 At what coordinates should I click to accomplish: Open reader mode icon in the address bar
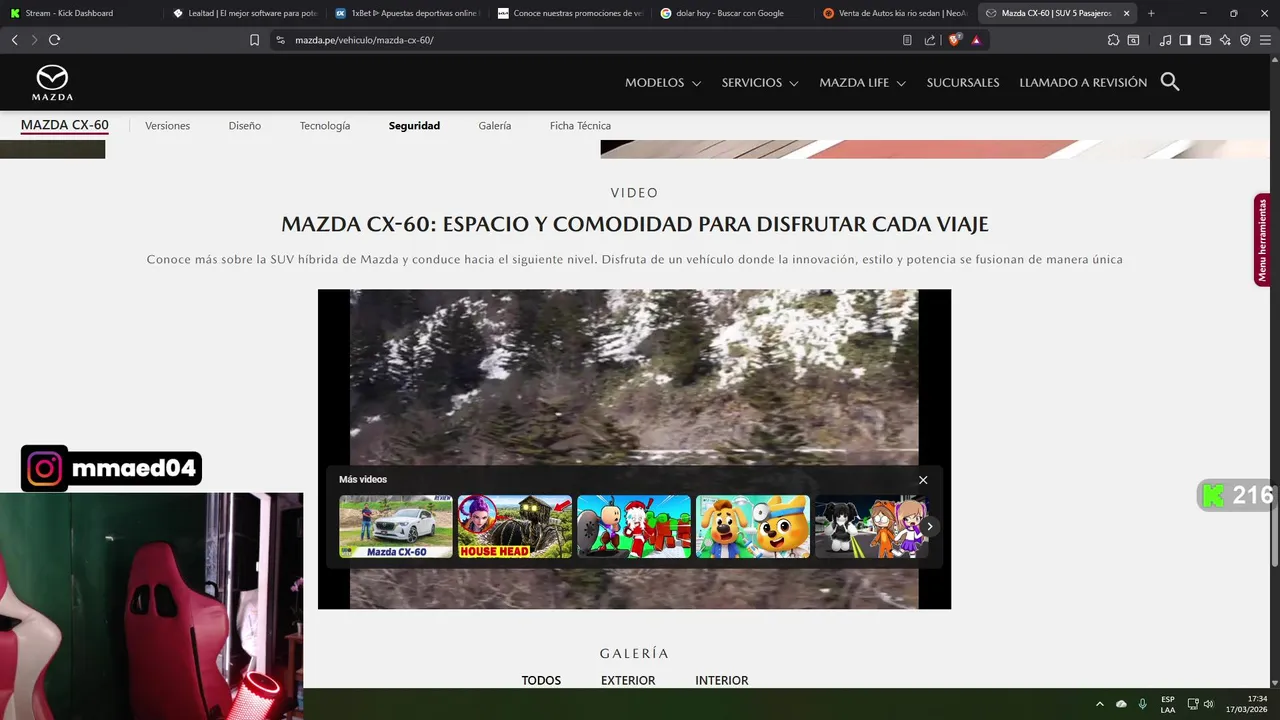pos(907,40)
